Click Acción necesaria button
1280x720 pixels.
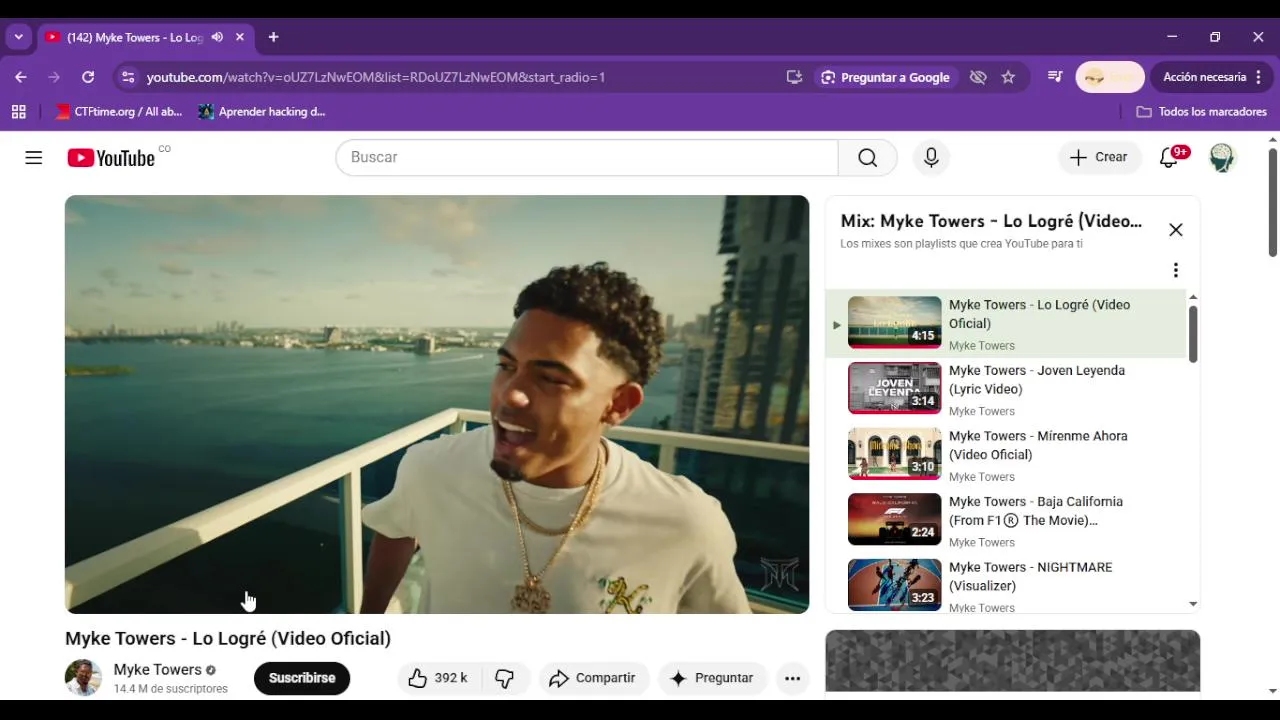click(1204, 77)
